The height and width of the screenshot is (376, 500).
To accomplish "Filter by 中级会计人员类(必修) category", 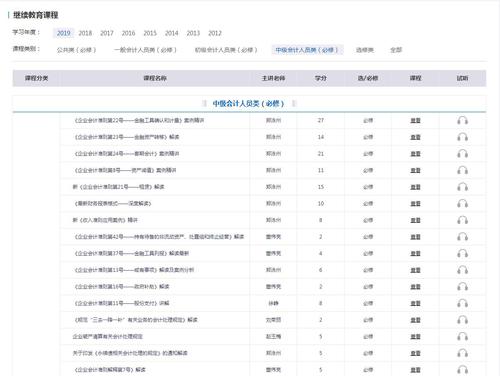I will (307, 50).
